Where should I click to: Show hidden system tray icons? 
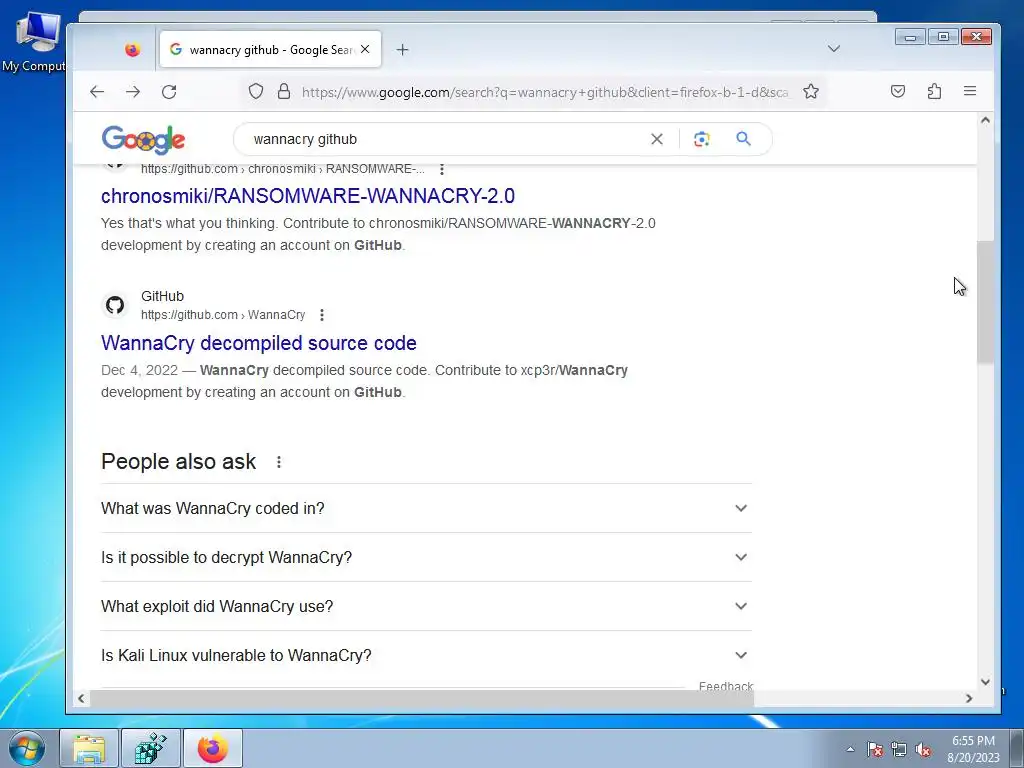coord(850,749)
